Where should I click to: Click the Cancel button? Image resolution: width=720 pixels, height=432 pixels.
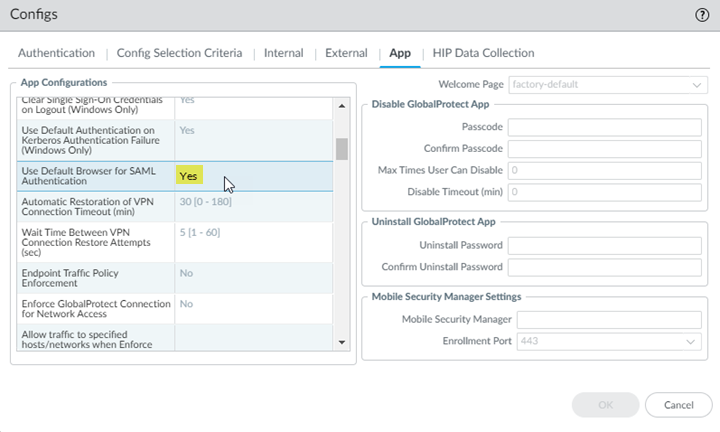pyautogui.click(x=678, y=404)
